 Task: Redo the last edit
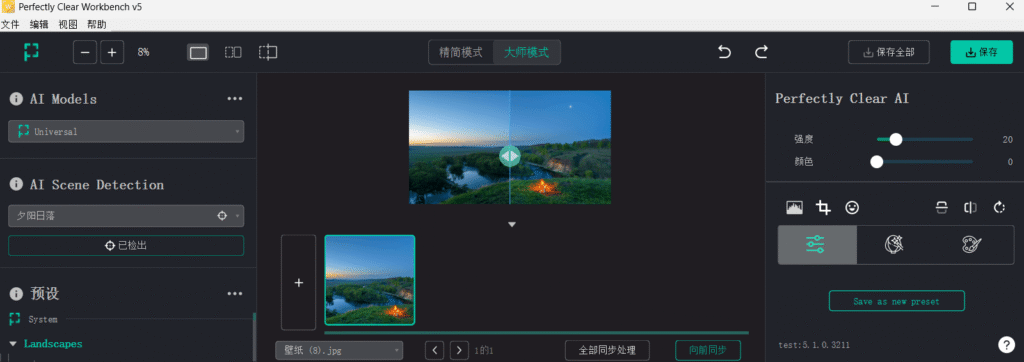[761, 52]
